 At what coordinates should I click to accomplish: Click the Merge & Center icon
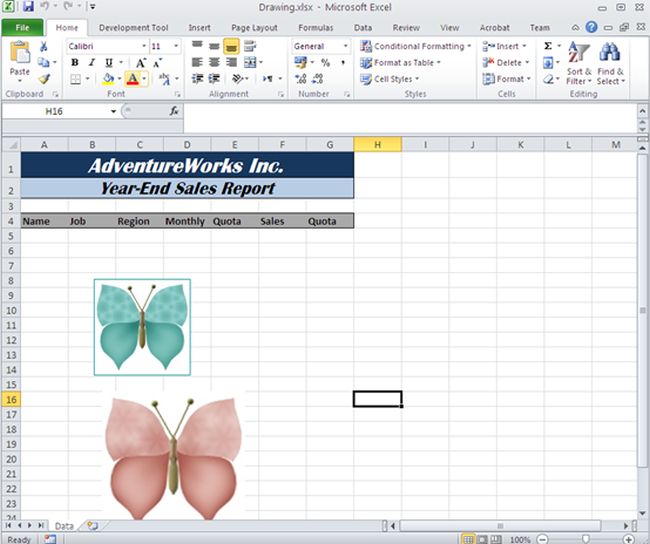tap(250, 63)
